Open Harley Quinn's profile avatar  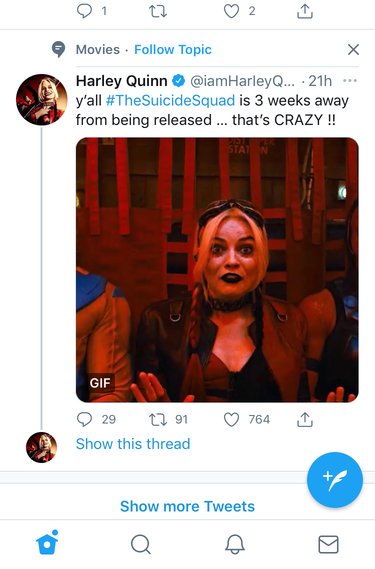click(42, 100)
